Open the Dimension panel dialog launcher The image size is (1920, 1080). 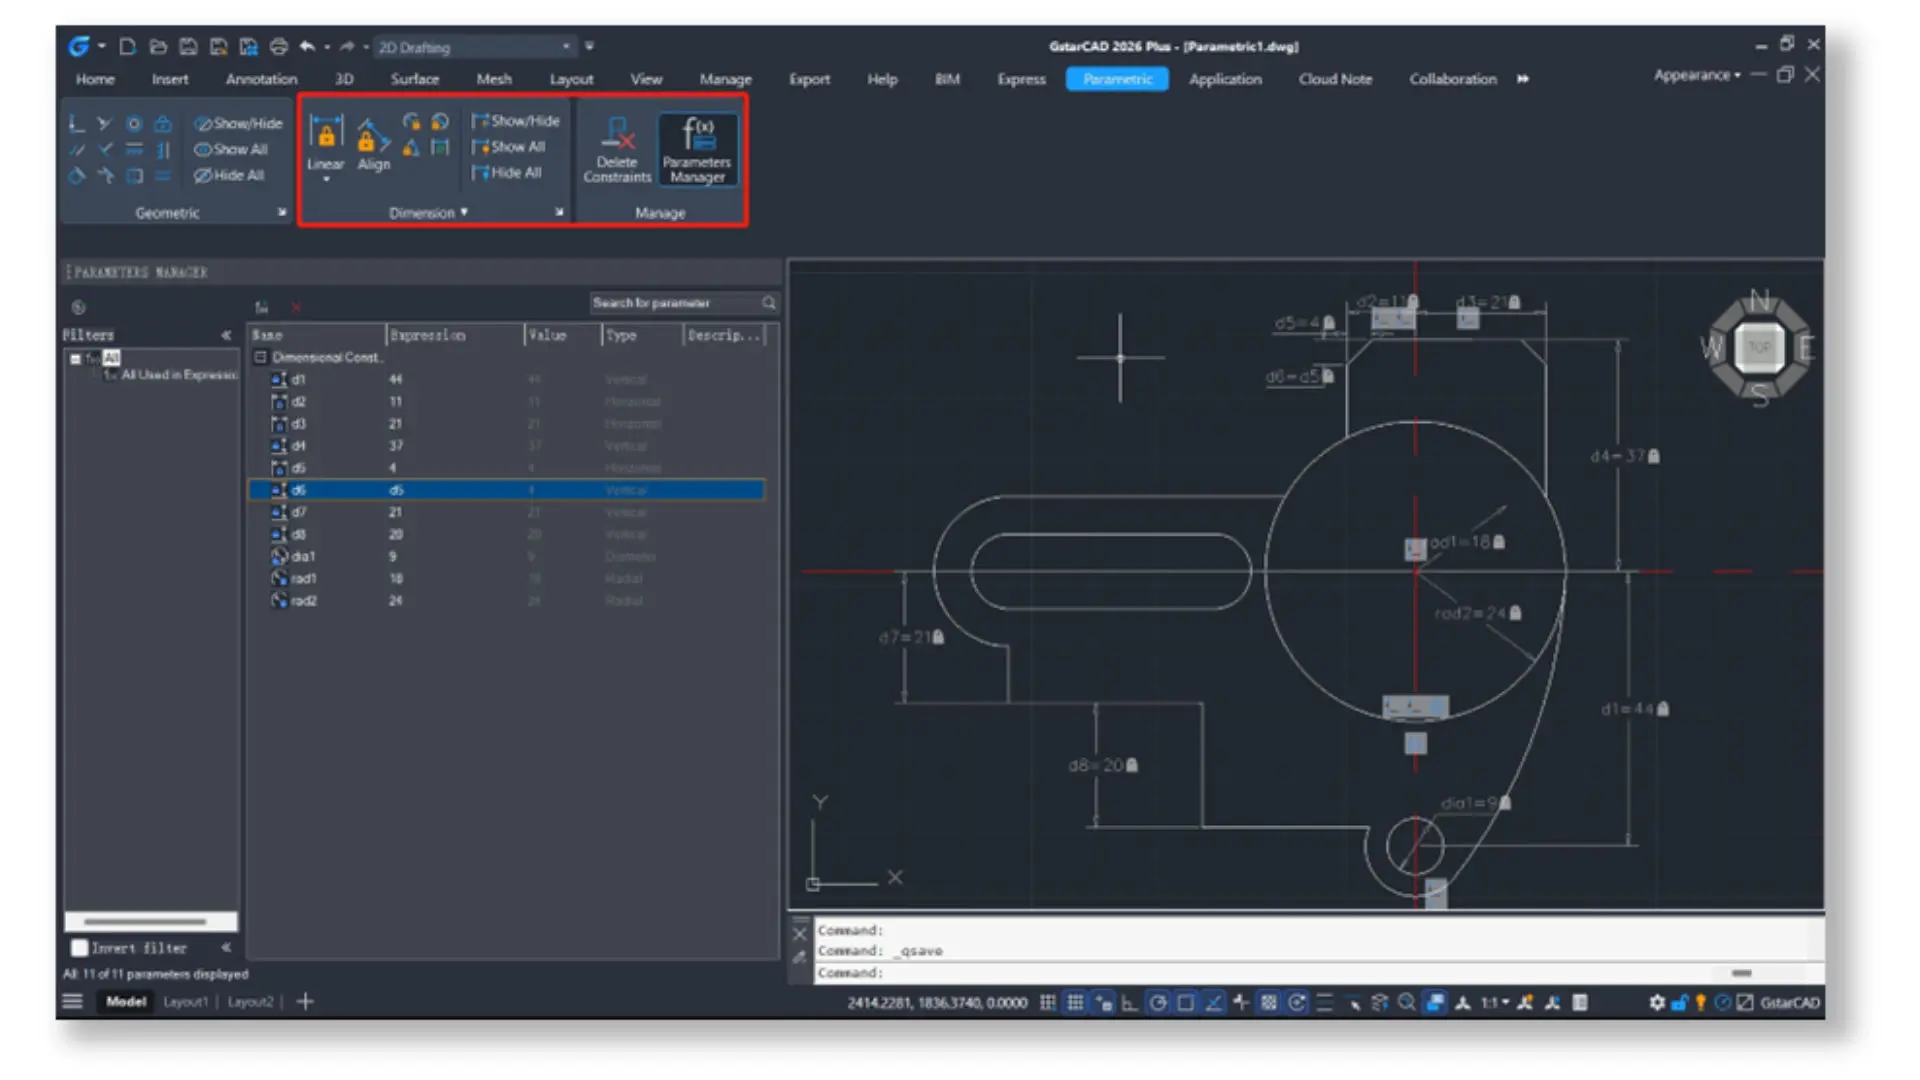pos(559,212)
